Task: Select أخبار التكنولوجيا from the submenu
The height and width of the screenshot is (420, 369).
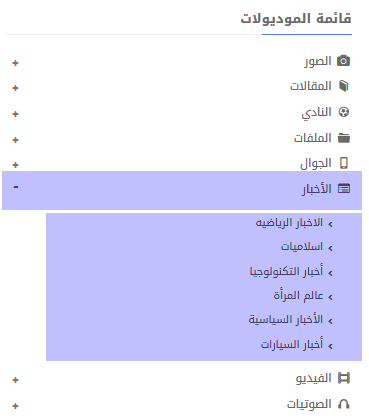Action: point(286,271)
